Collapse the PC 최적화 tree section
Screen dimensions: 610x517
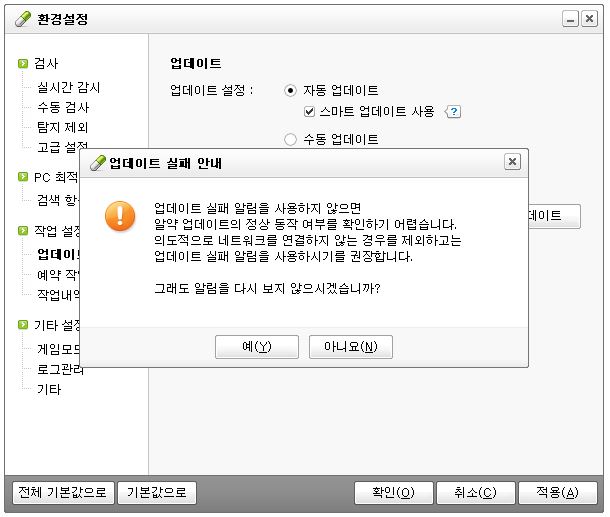pyautogui.click(x=23, y=177)
